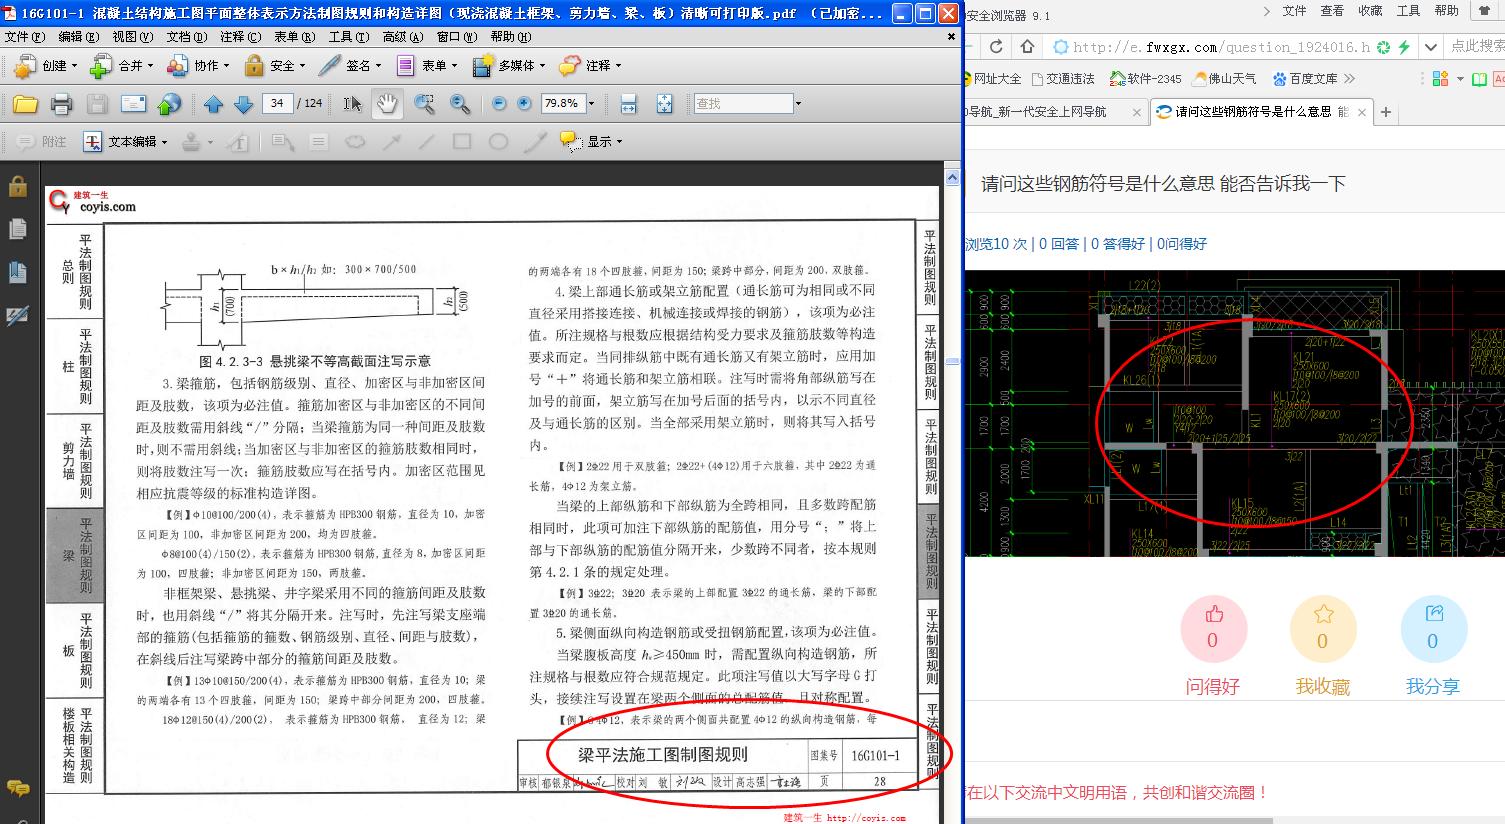Screen dimensions: 1505x824
Task: Select the dynamic zoom magnifier
Action: [460, 104]
